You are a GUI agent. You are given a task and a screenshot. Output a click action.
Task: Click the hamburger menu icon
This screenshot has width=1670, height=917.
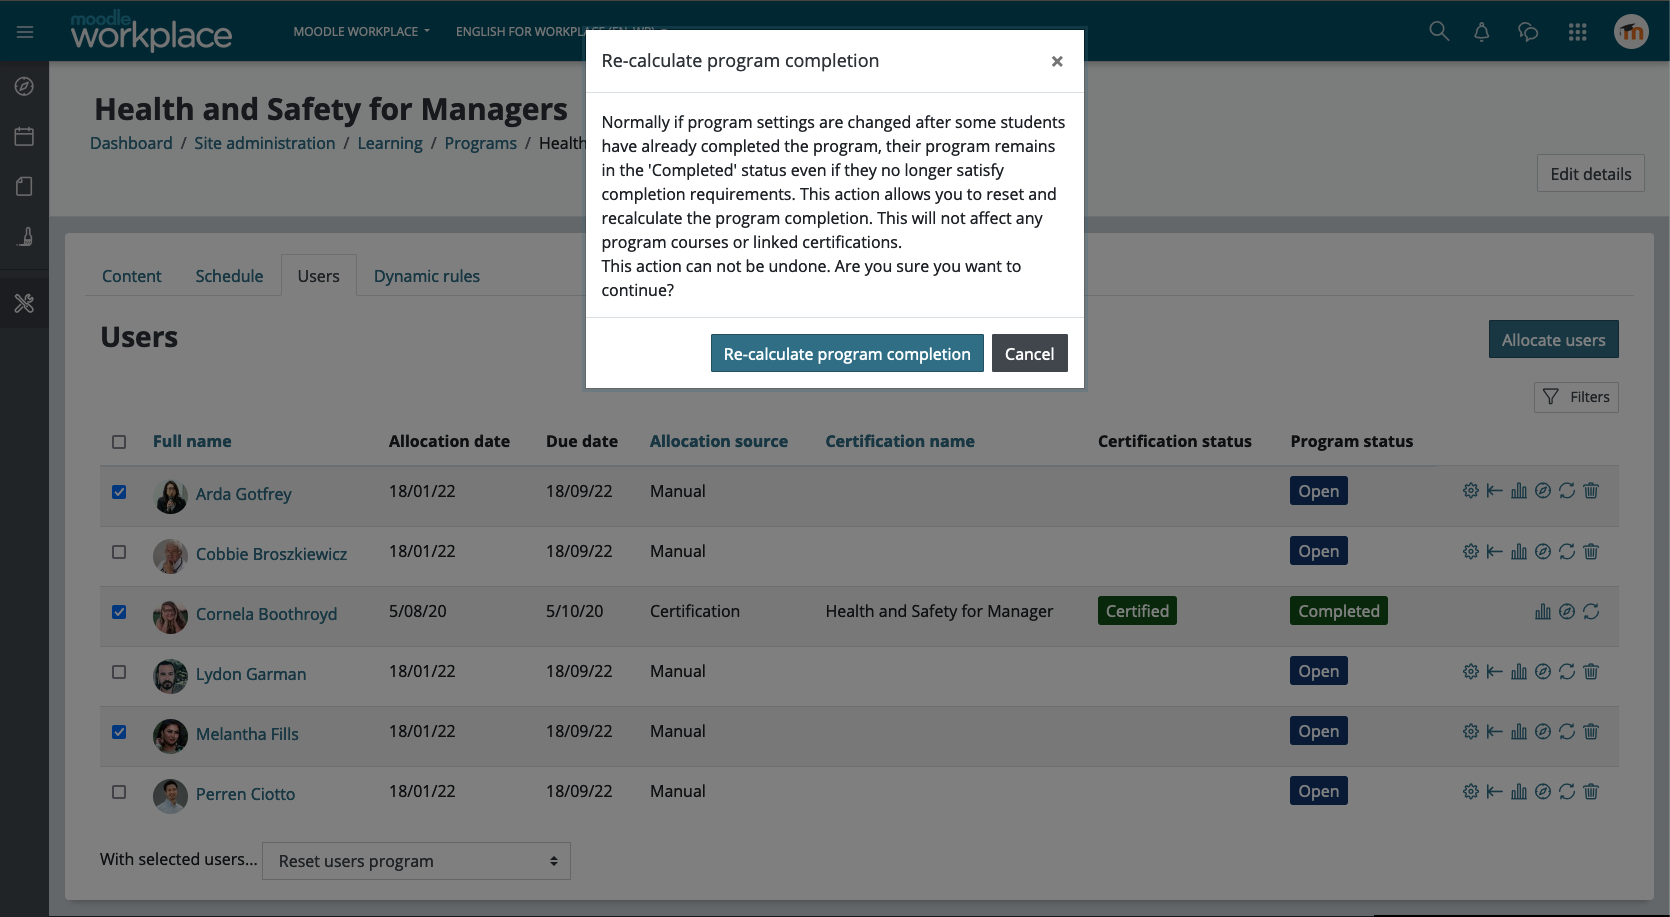(25, 32)
